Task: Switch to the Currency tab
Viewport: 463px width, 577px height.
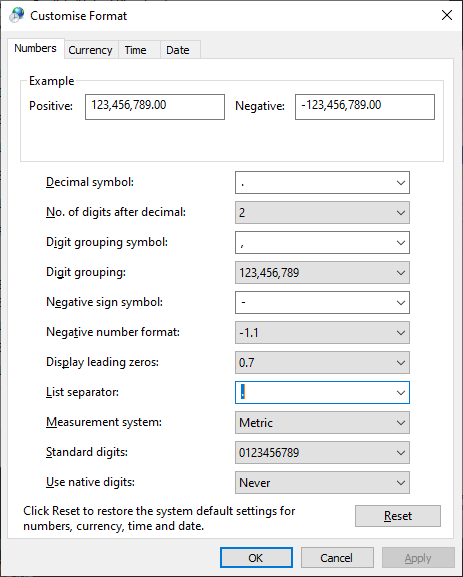Action: (x=90, y=50)
